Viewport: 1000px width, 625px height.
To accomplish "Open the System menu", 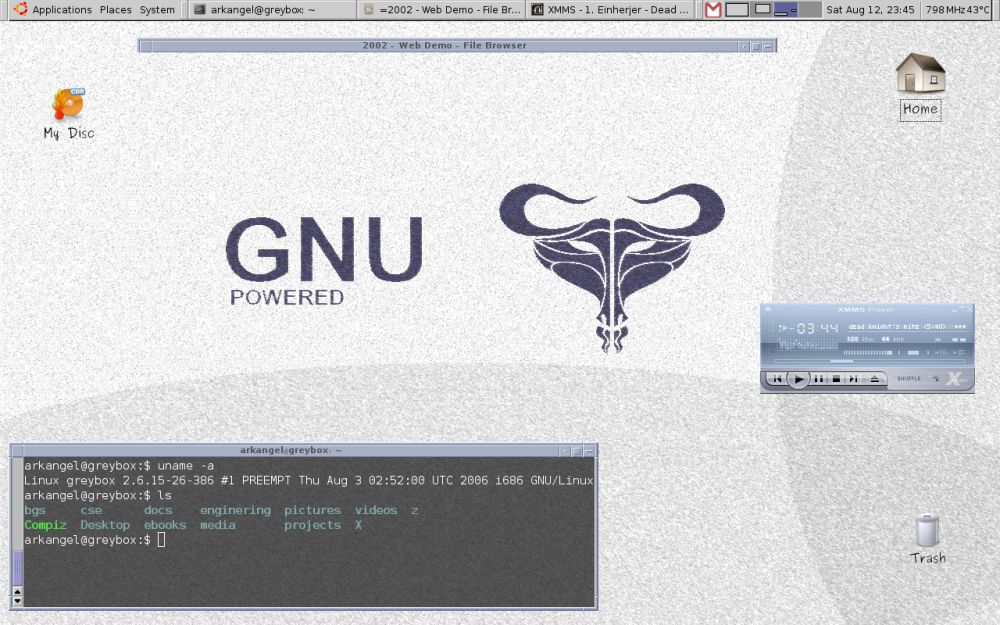I will [157, 10].
